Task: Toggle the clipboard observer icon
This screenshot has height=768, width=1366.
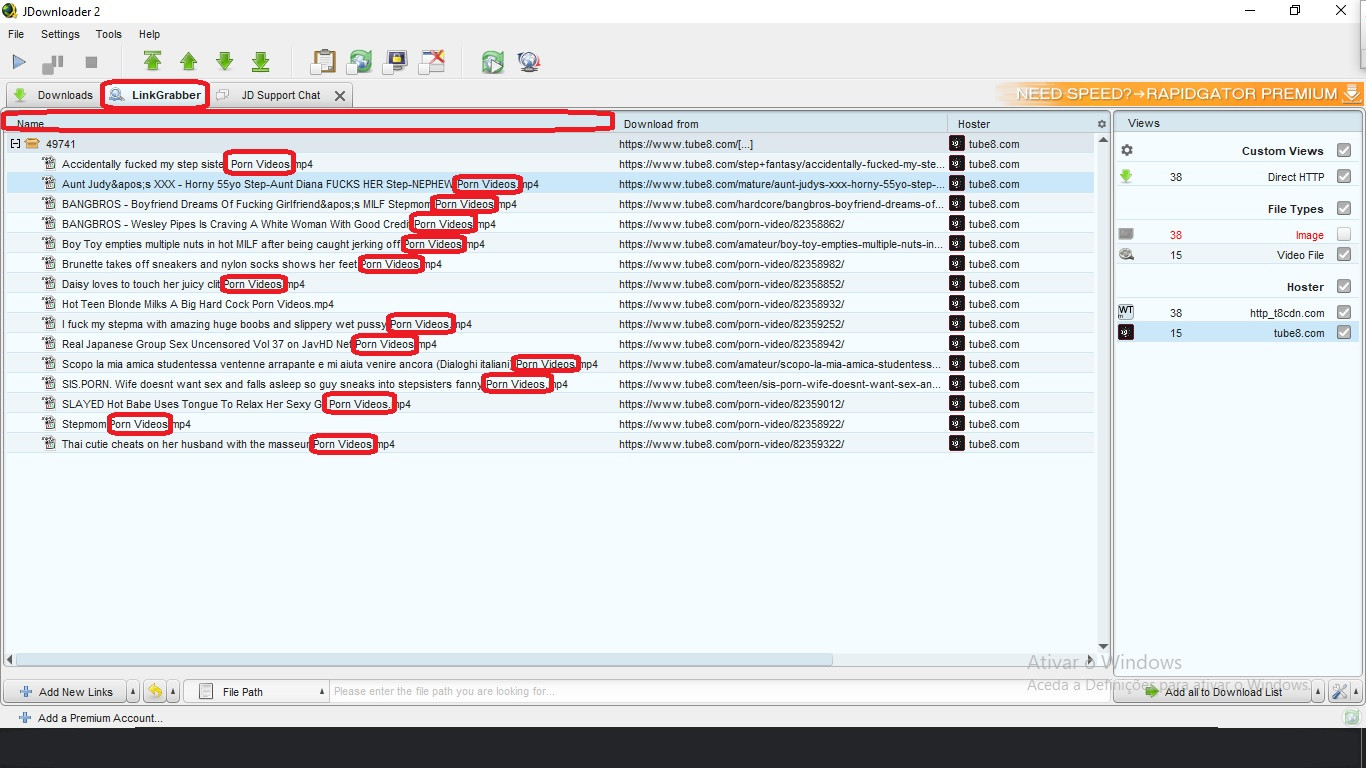Action: [x=324, y=62]
